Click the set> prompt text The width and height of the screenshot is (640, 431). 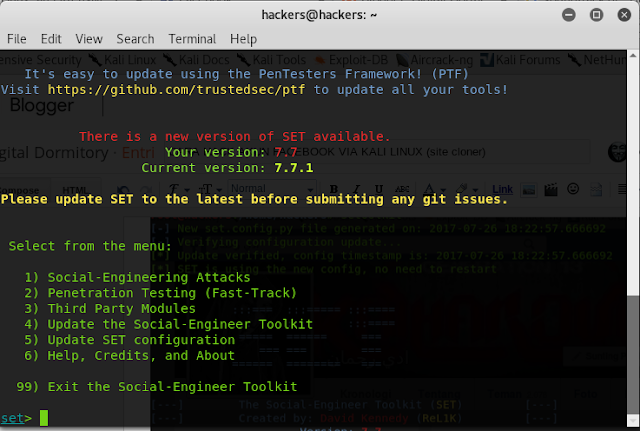click(16, 418)
